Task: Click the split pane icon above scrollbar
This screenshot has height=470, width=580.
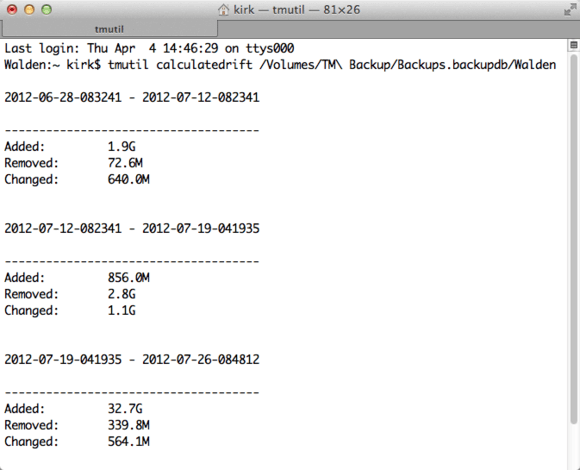Action: tap(574, 45)
